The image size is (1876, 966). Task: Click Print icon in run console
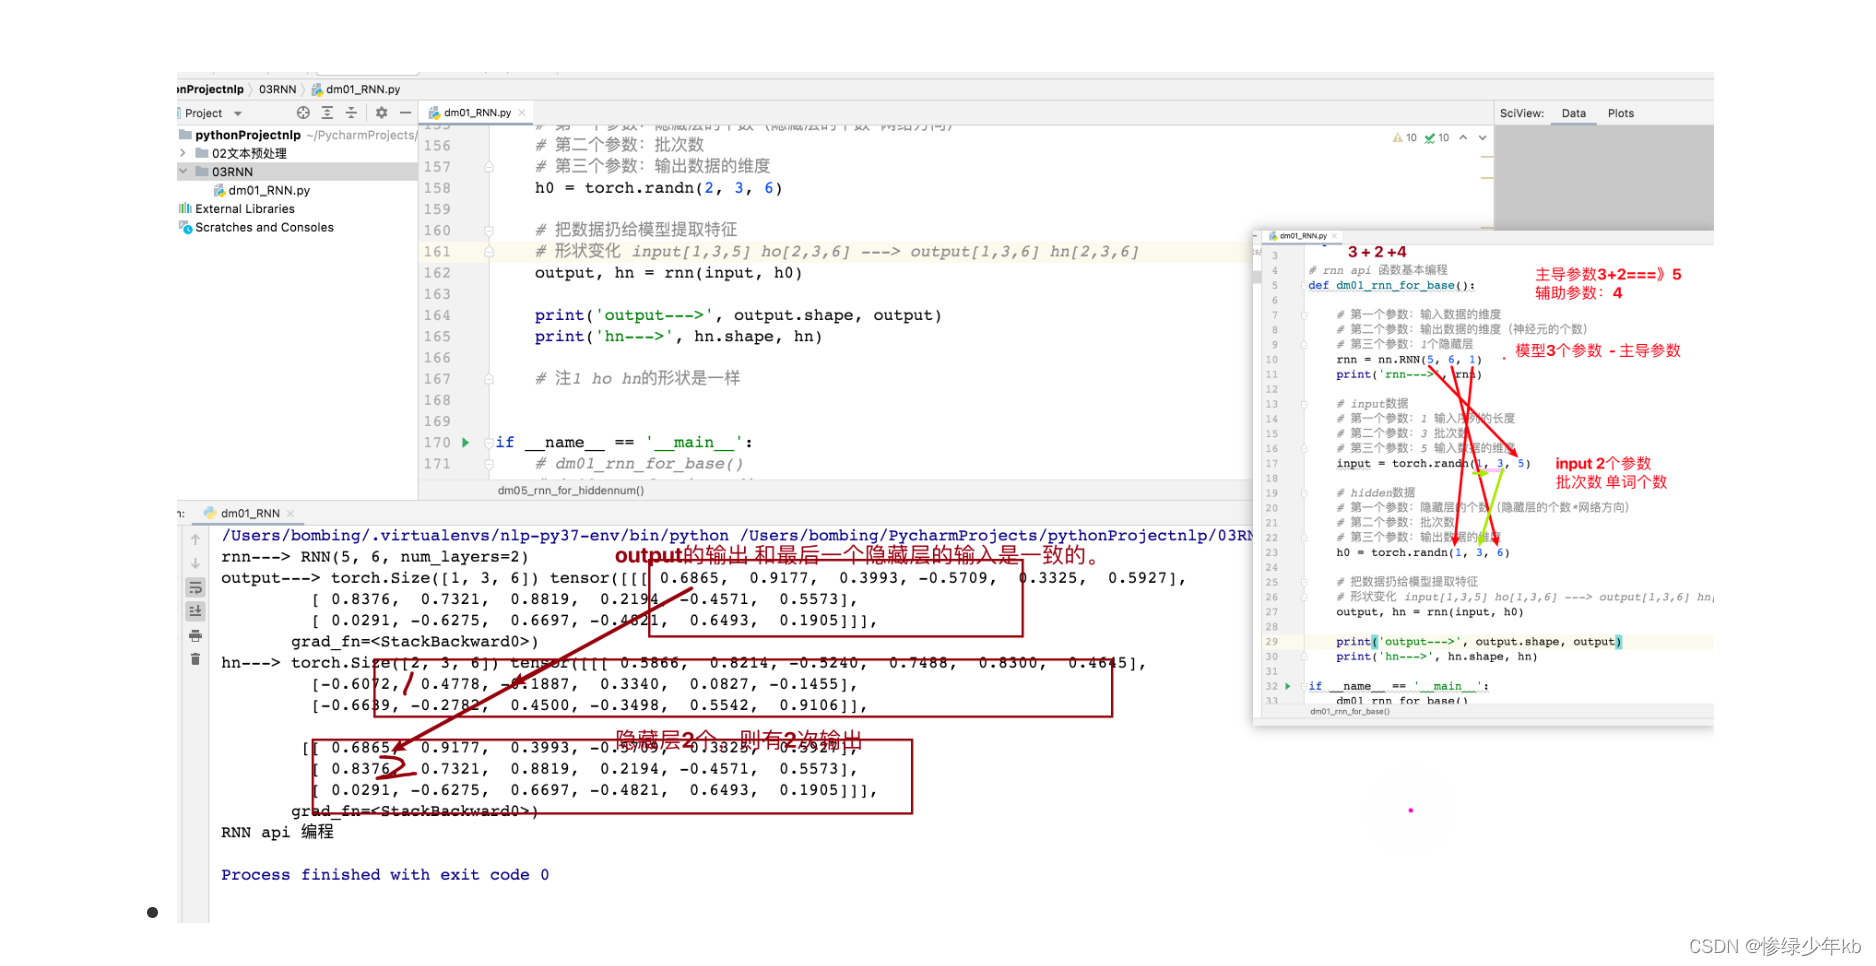pyautogui.click(x=196, y=635)
